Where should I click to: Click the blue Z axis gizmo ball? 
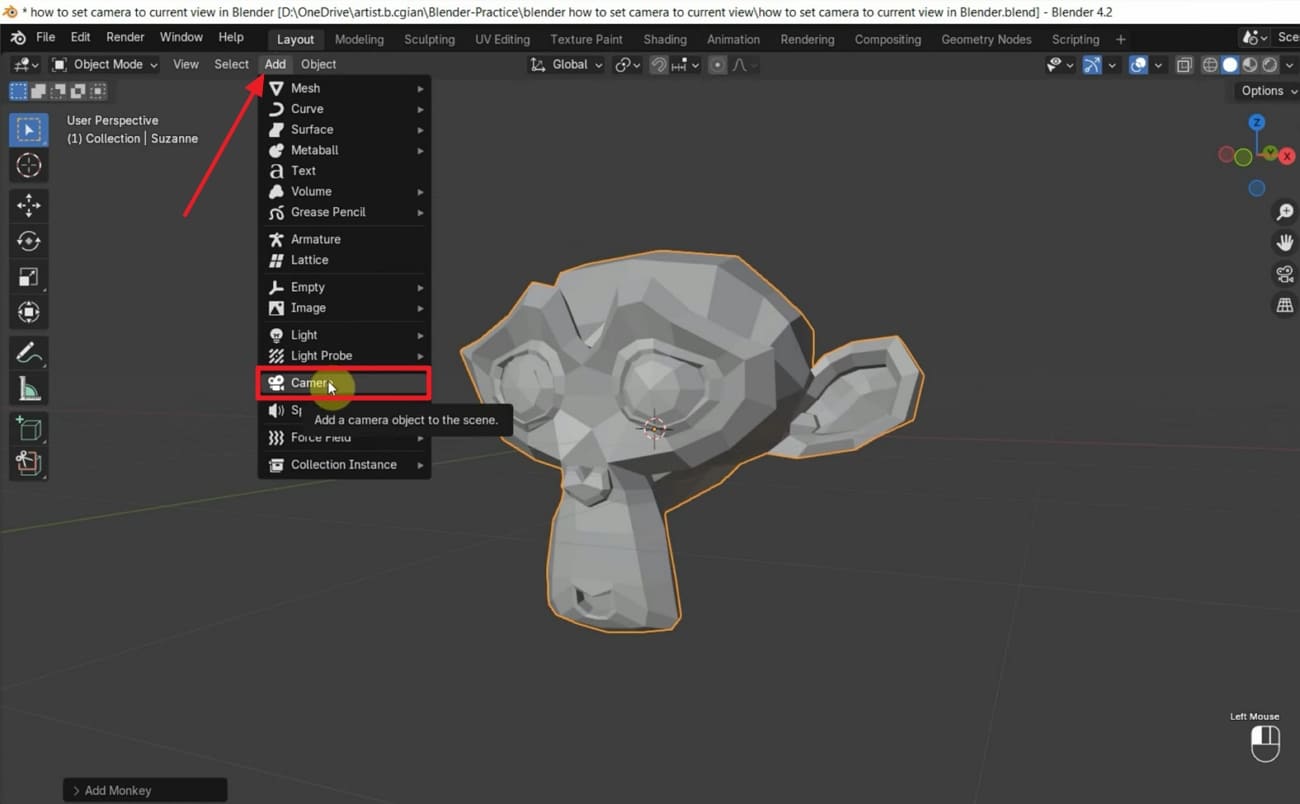coord(1257,123)
